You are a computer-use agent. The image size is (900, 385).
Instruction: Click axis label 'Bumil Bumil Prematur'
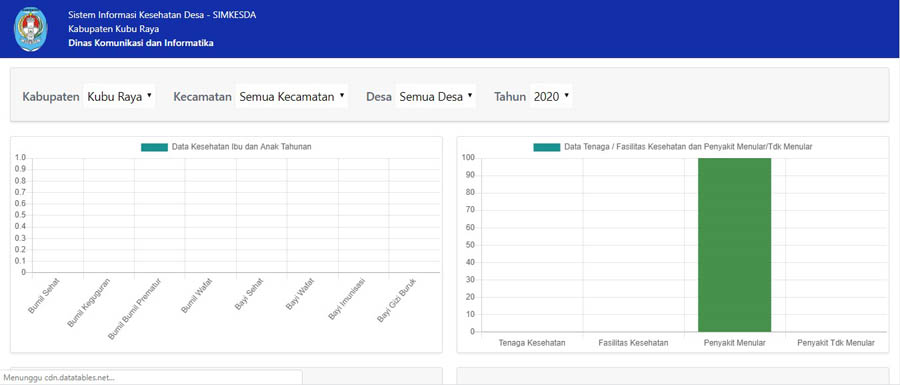point(135,308)
